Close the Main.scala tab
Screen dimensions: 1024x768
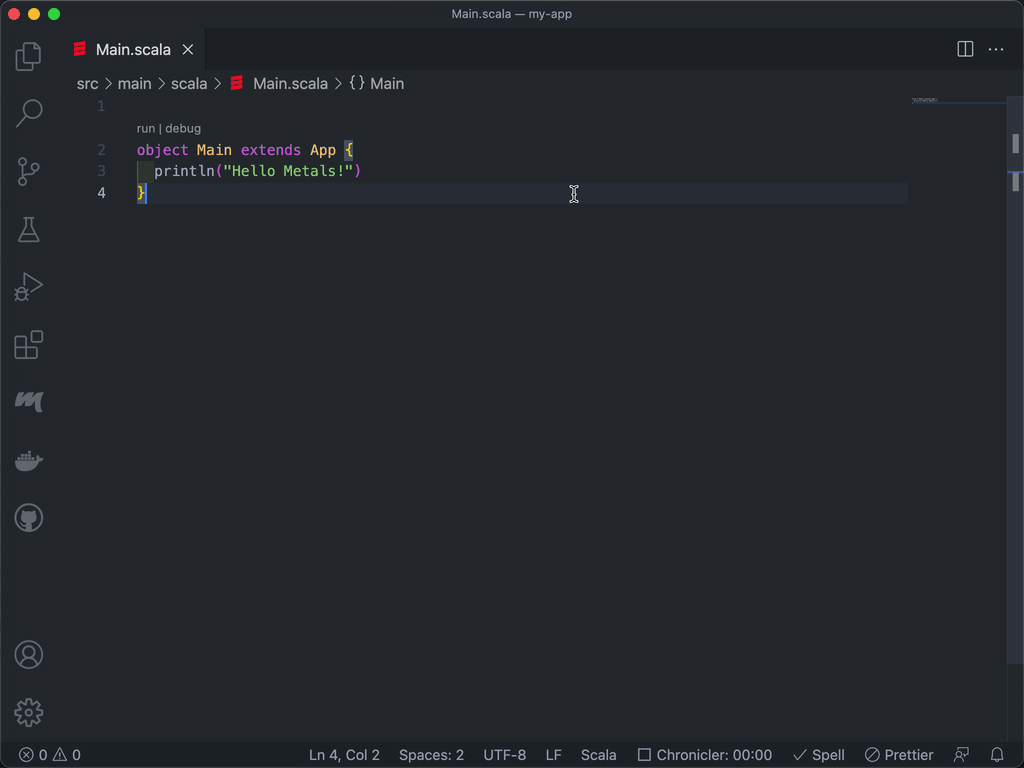[x=187, y=50]
